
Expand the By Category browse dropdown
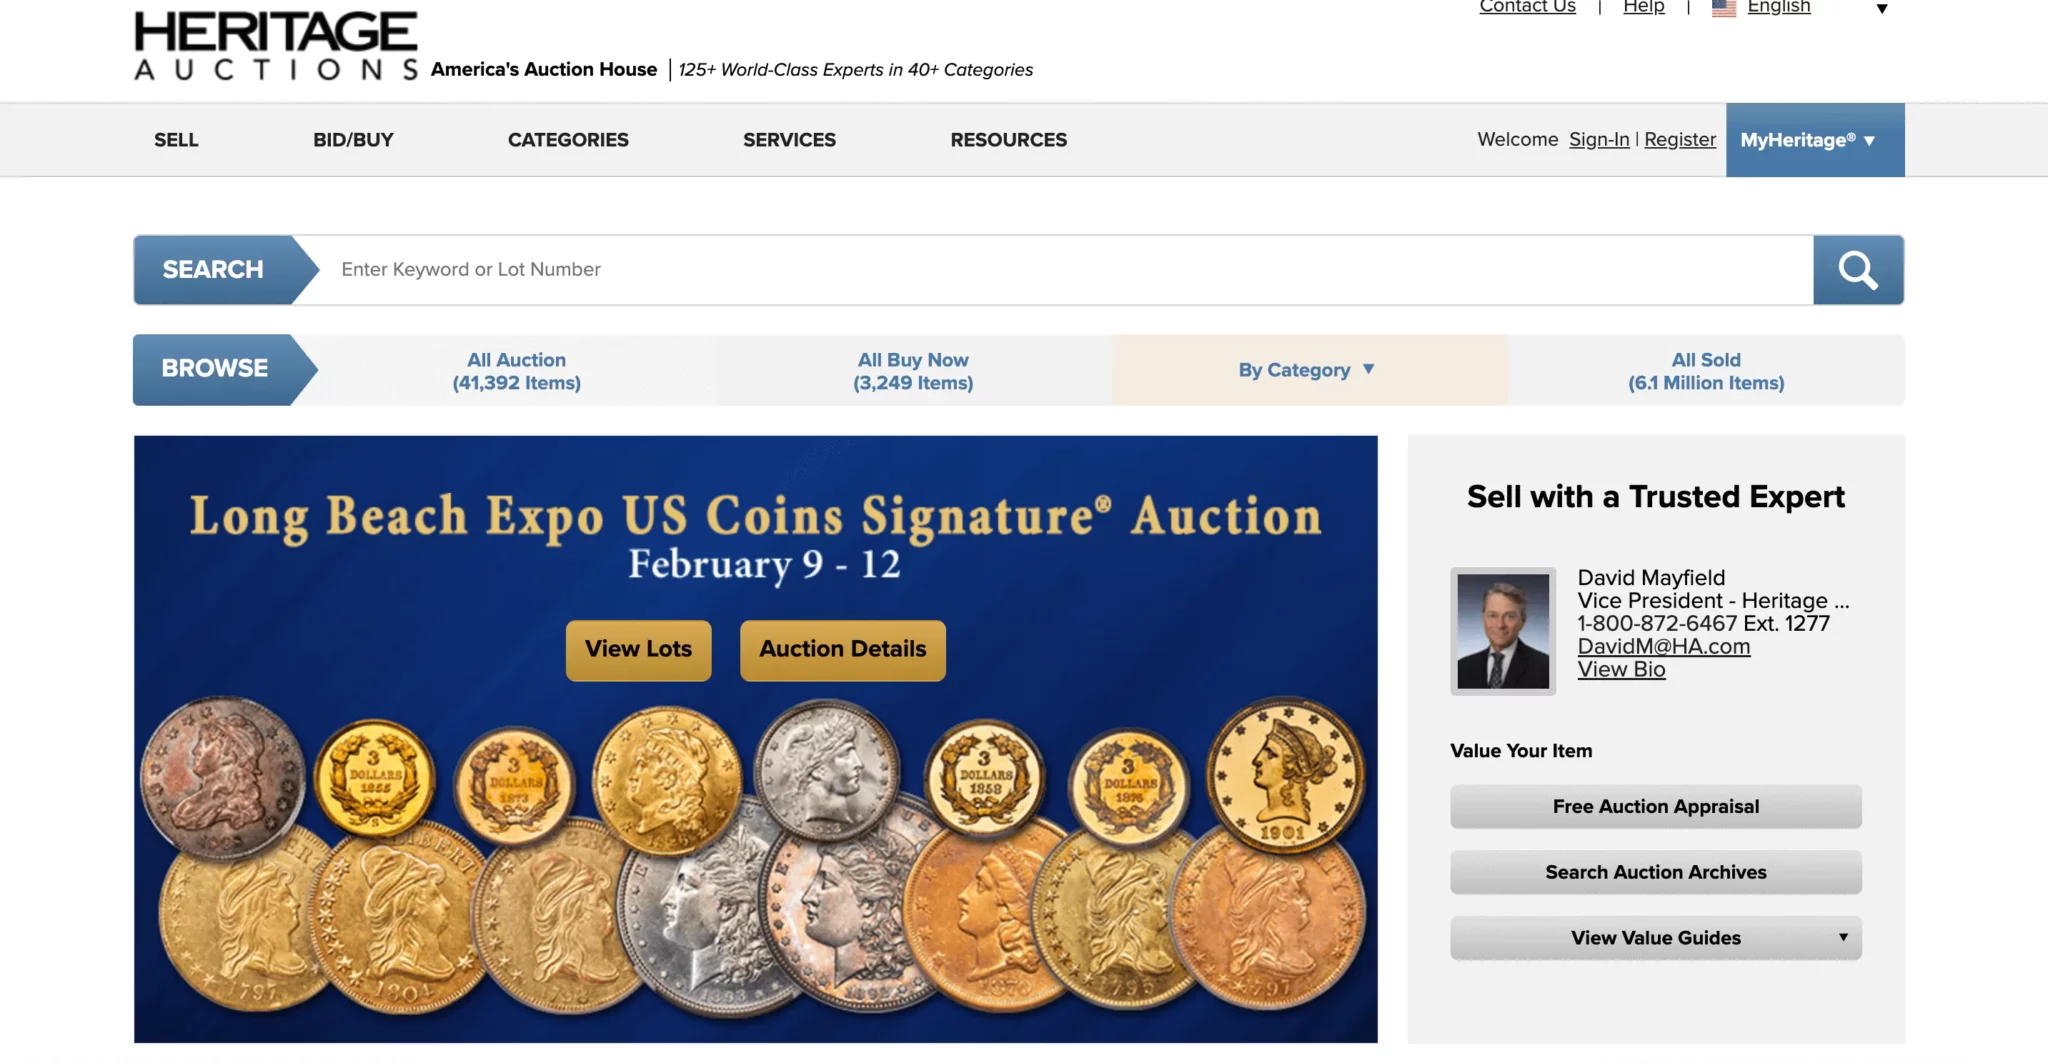[x=1308, y=370]
